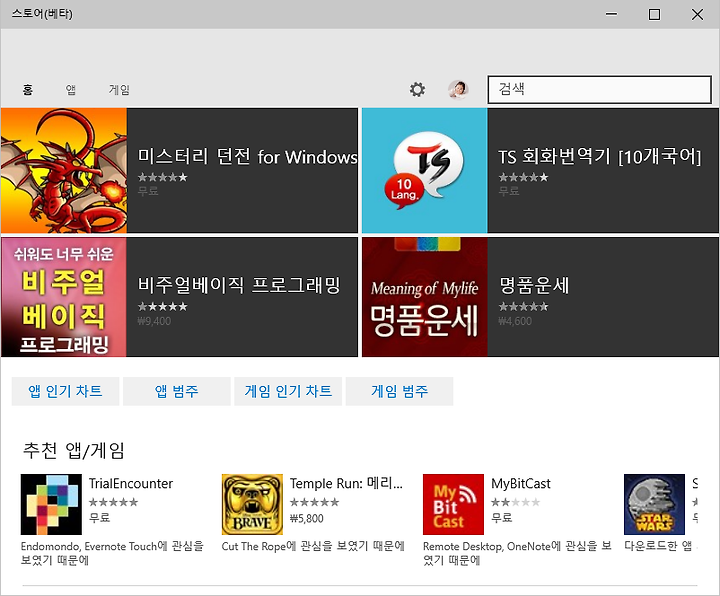Click the 무료 label under TrialEncounter
The height and width of the screenshot is (596, 720).
(x=99, y=518)
